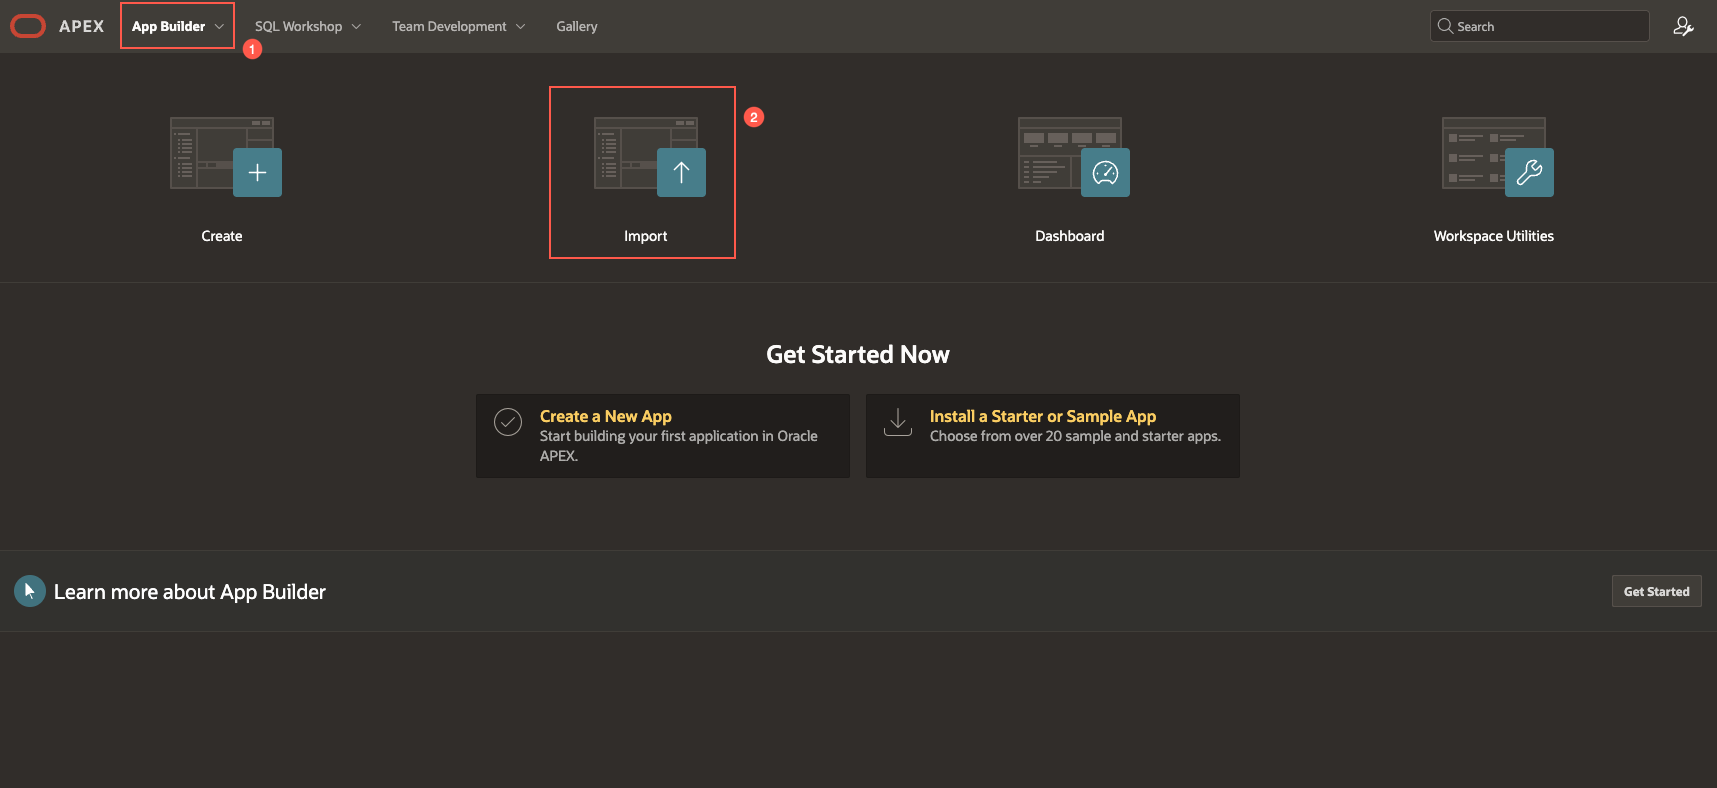Focus the Search input field
The height and width of the screenshot is (788, 1717).
1540,26
